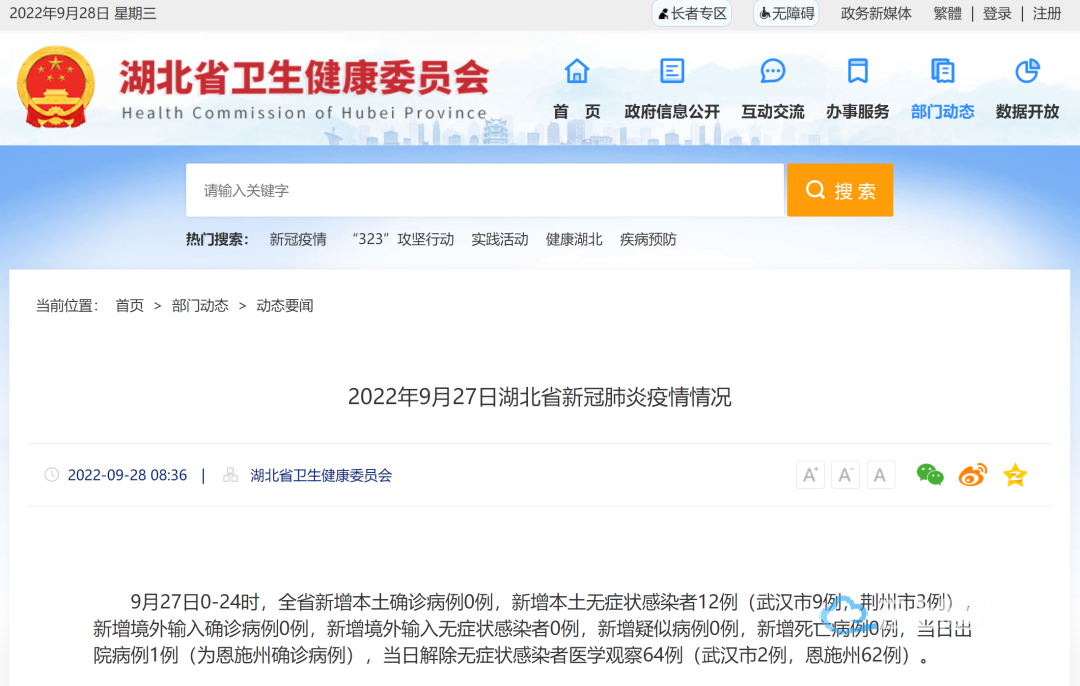Click the Qzone star share icon
Image resolution: width=1080 pixels, height=686 pixels.
1015,475
